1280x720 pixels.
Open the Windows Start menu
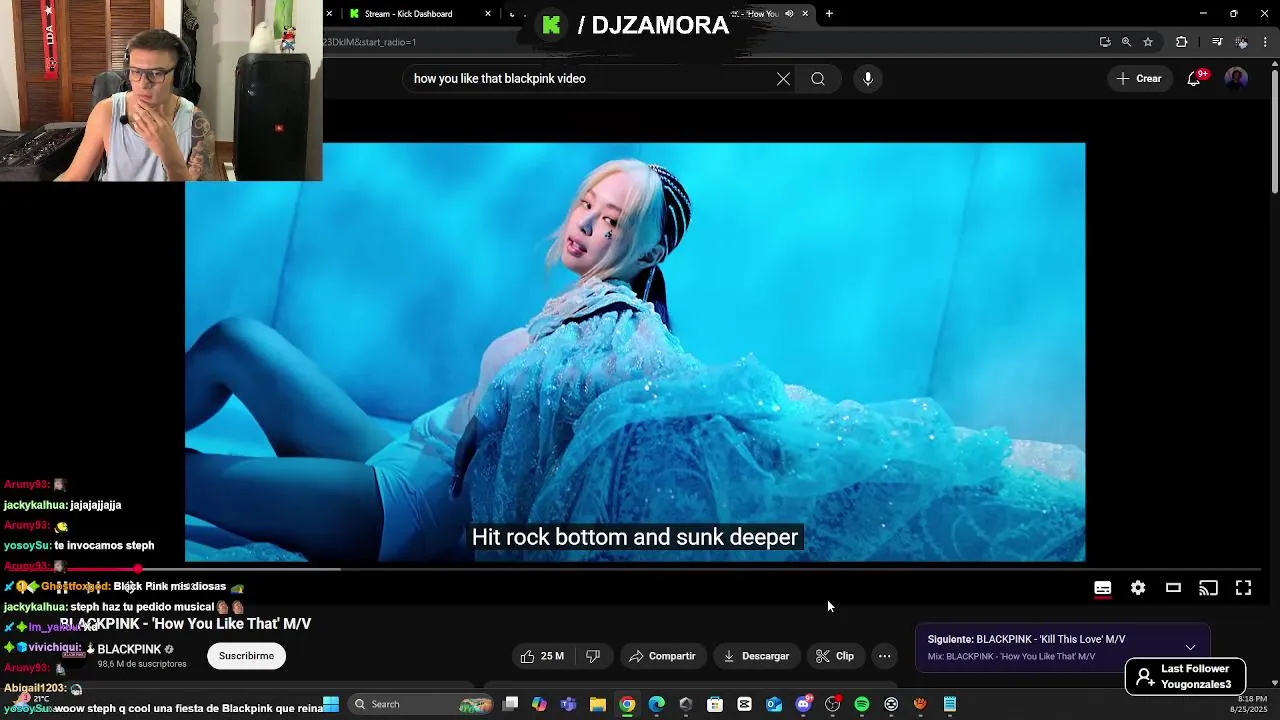click(x=331, y=704)
